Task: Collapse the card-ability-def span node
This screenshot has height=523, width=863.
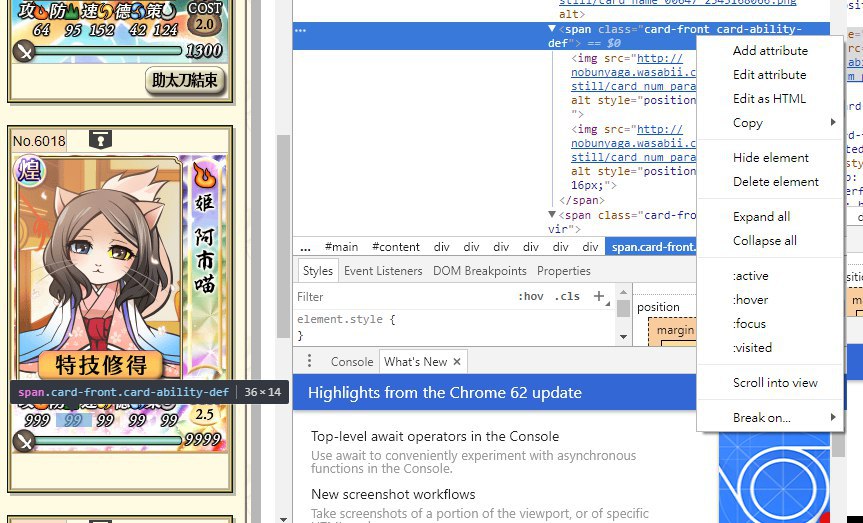Action: point(551,29)
